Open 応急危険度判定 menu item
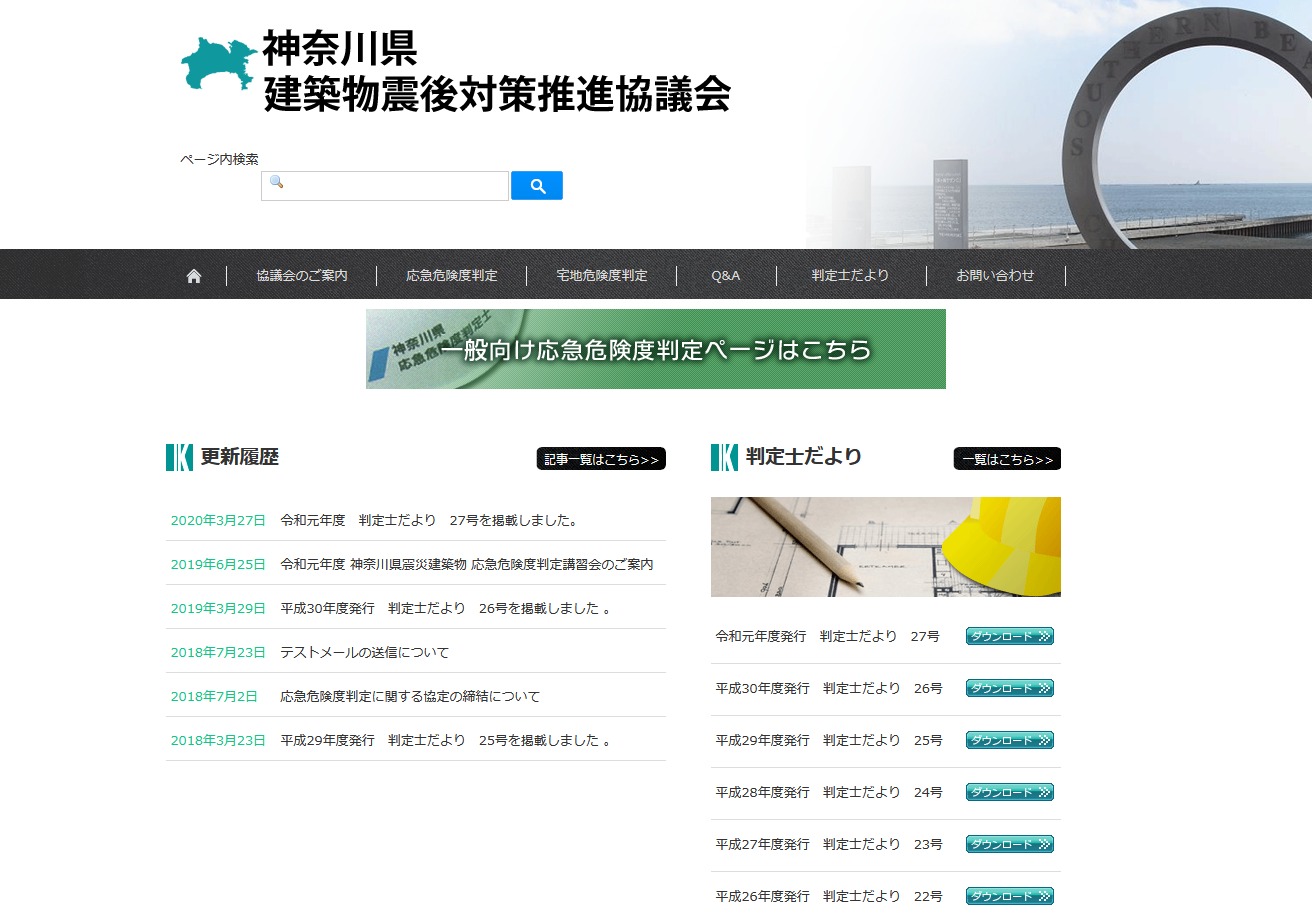The height and width of the screenshot is (922, 1312). 452,276
